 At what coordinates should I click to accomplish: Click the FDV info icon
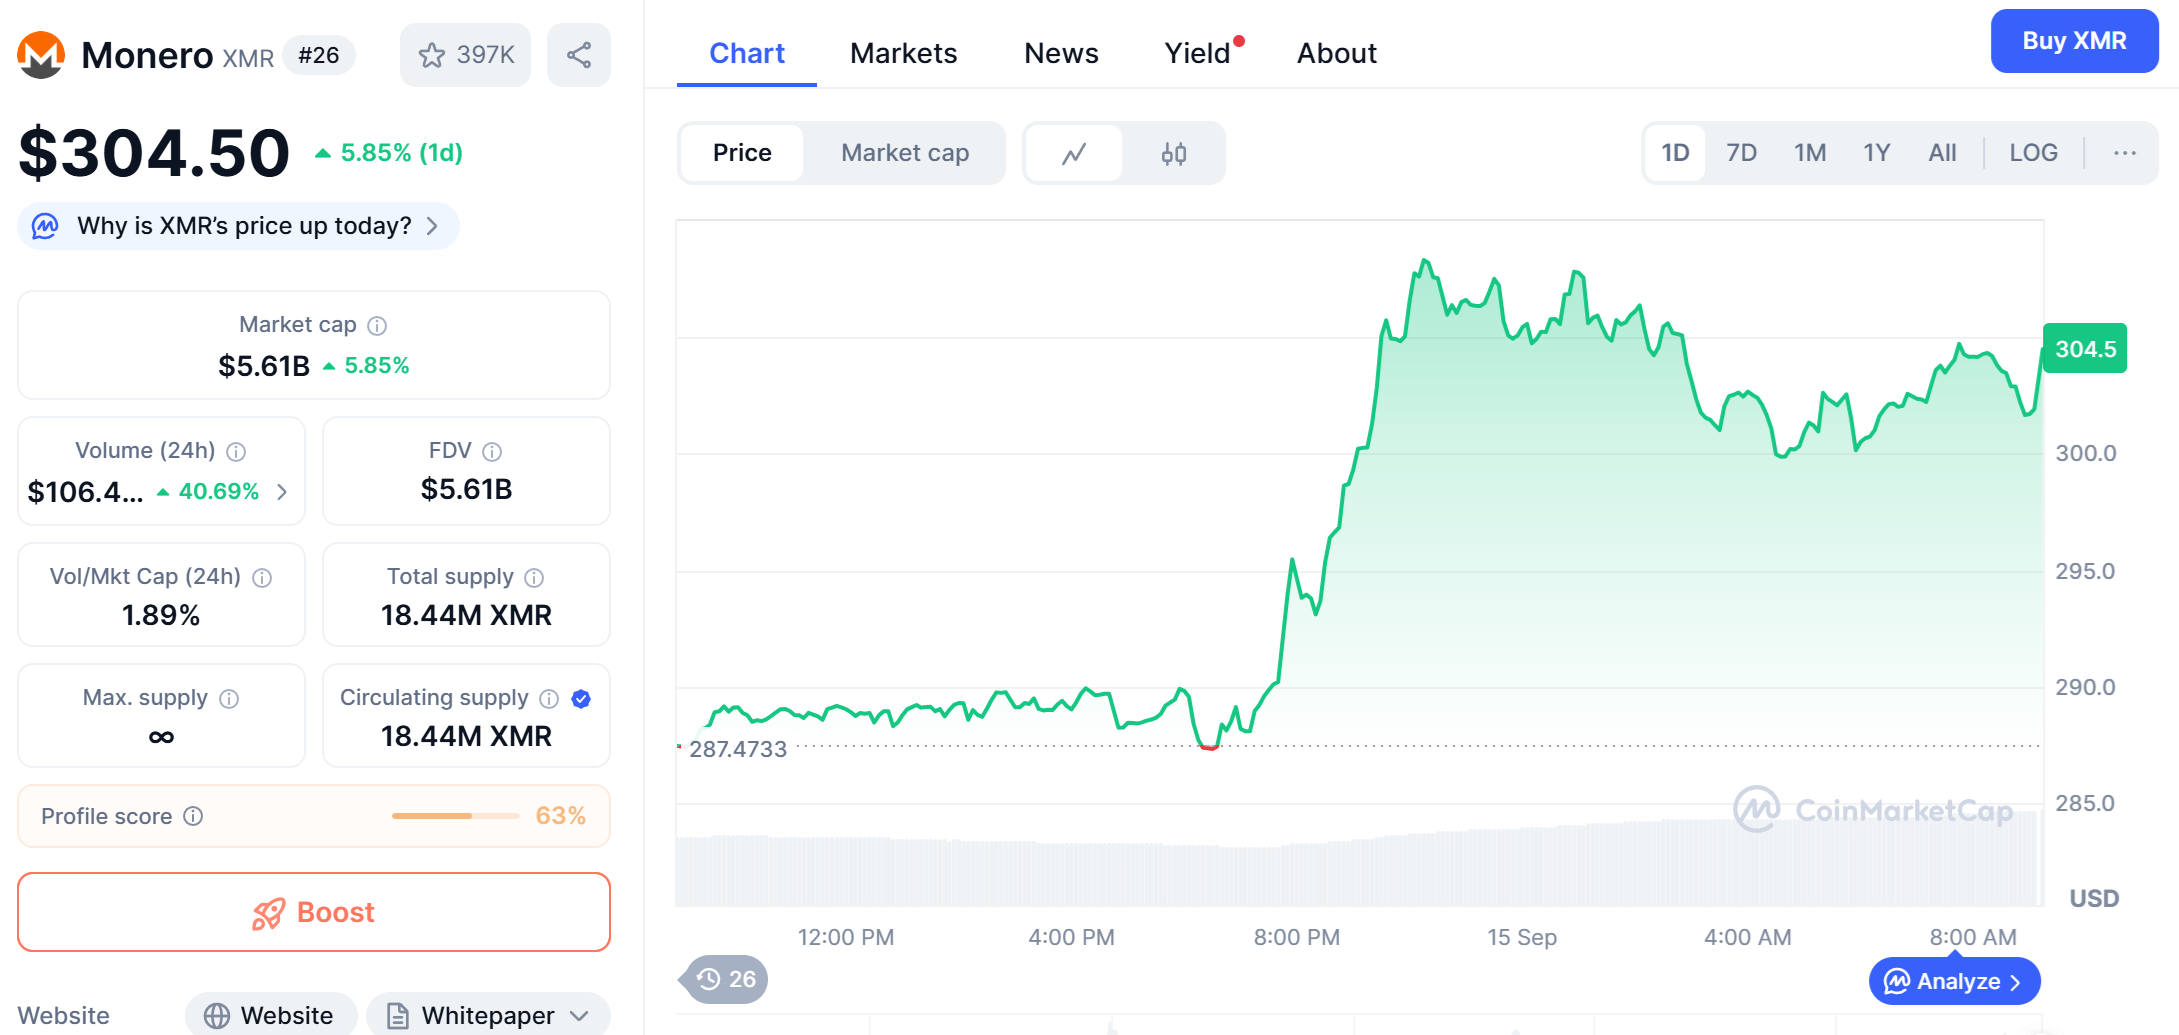click(x=492, y=452)
